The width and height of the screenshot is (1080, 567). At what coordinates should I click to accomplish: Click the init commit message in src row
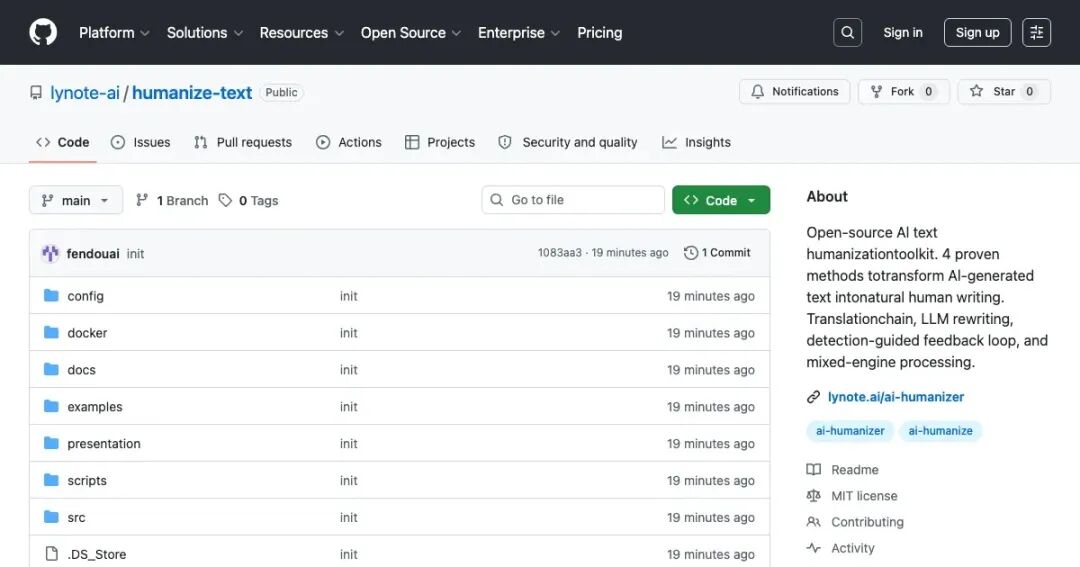point(349,517)
